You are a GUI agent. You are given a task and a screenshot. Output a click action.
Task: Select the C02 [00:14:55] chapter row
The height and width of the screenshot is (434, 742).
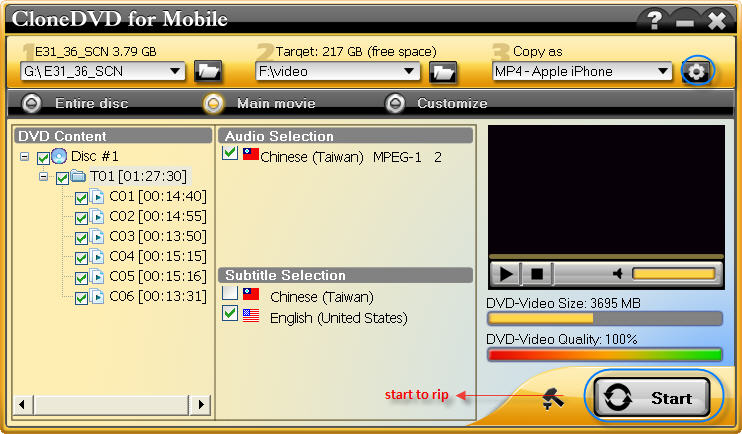point(158,216)
